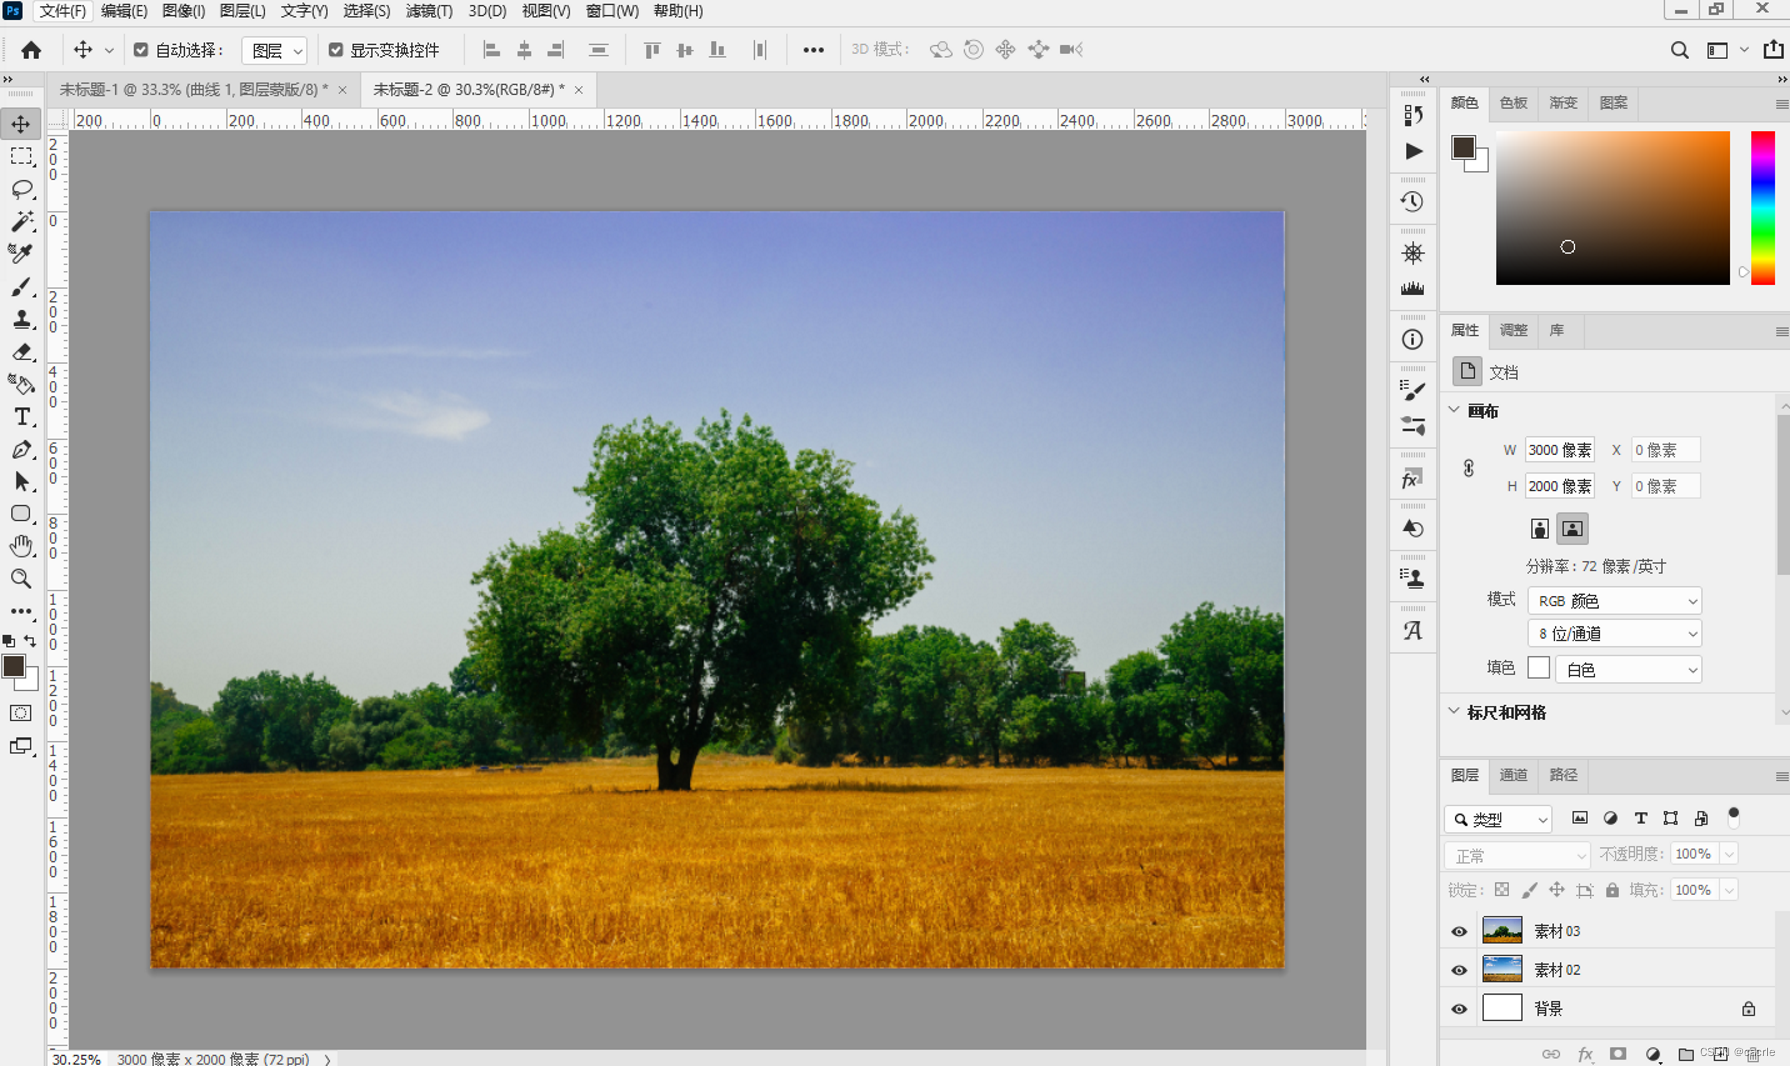Viewport: 1790px width, 1066px height.
Task: Select the Pen tool
Action: click(21, 449)
